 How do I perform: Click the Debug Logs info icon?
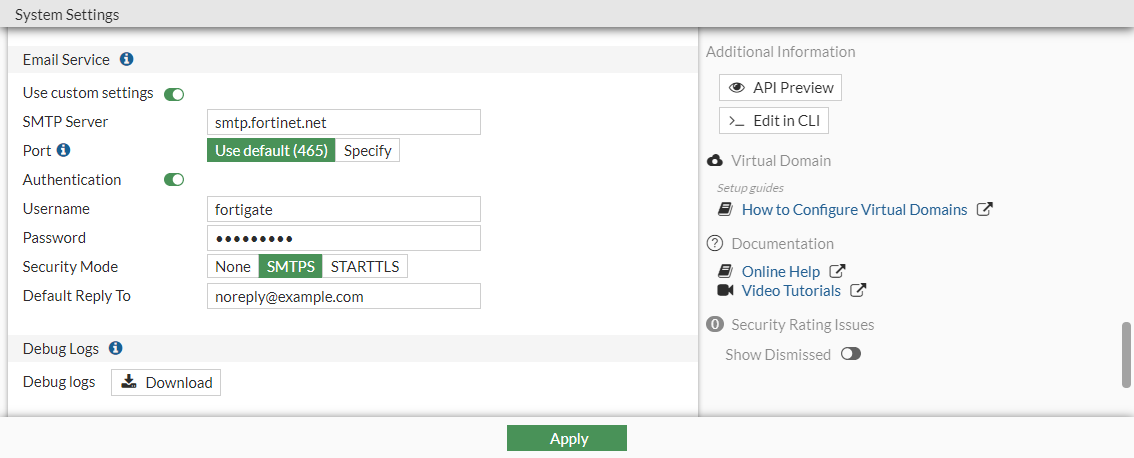click(x=116, y=348)
